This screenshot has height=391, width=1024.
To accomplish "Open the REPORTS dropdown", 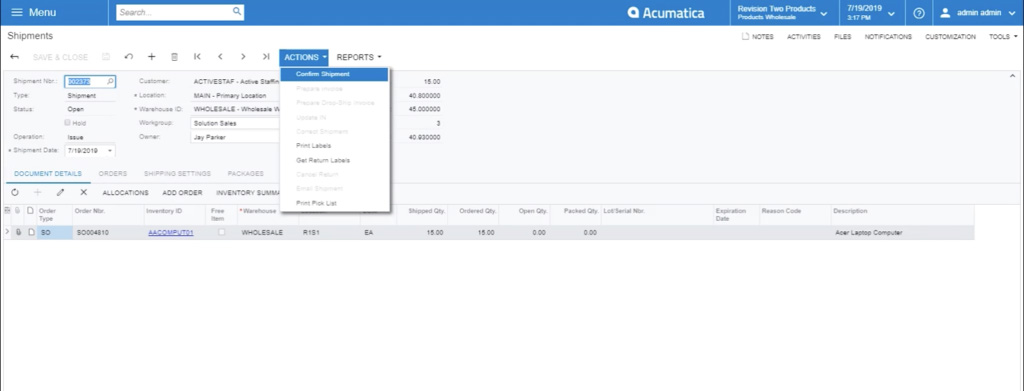I will point(359,57).
